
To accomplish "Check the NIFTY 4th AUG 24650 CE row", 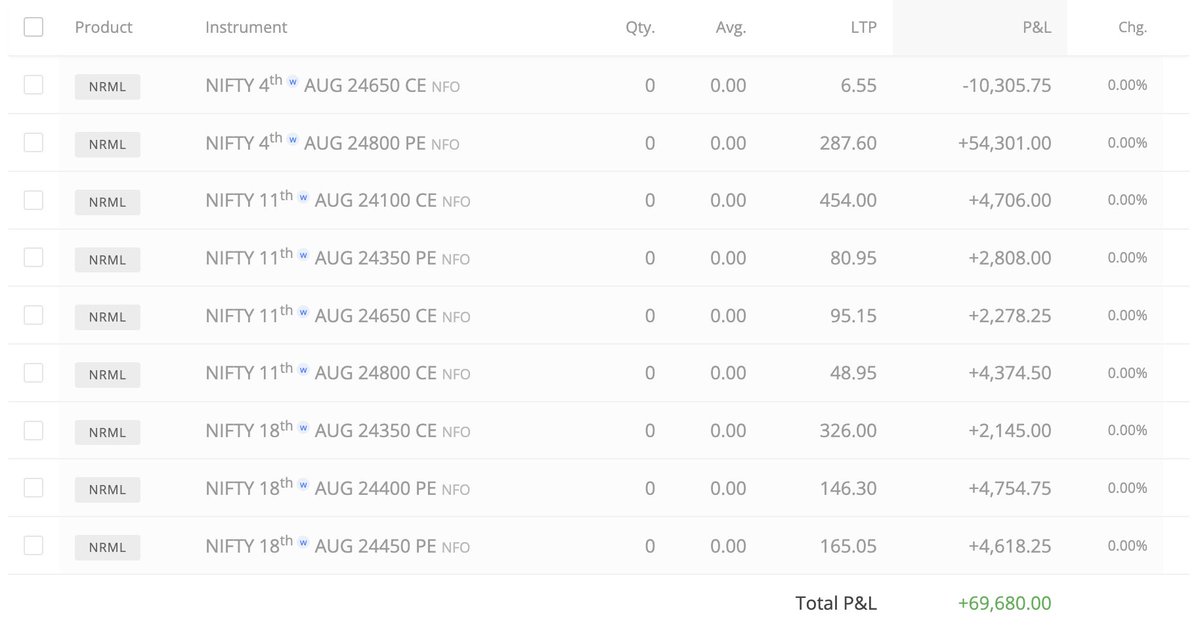I will [x=33, y=85].
